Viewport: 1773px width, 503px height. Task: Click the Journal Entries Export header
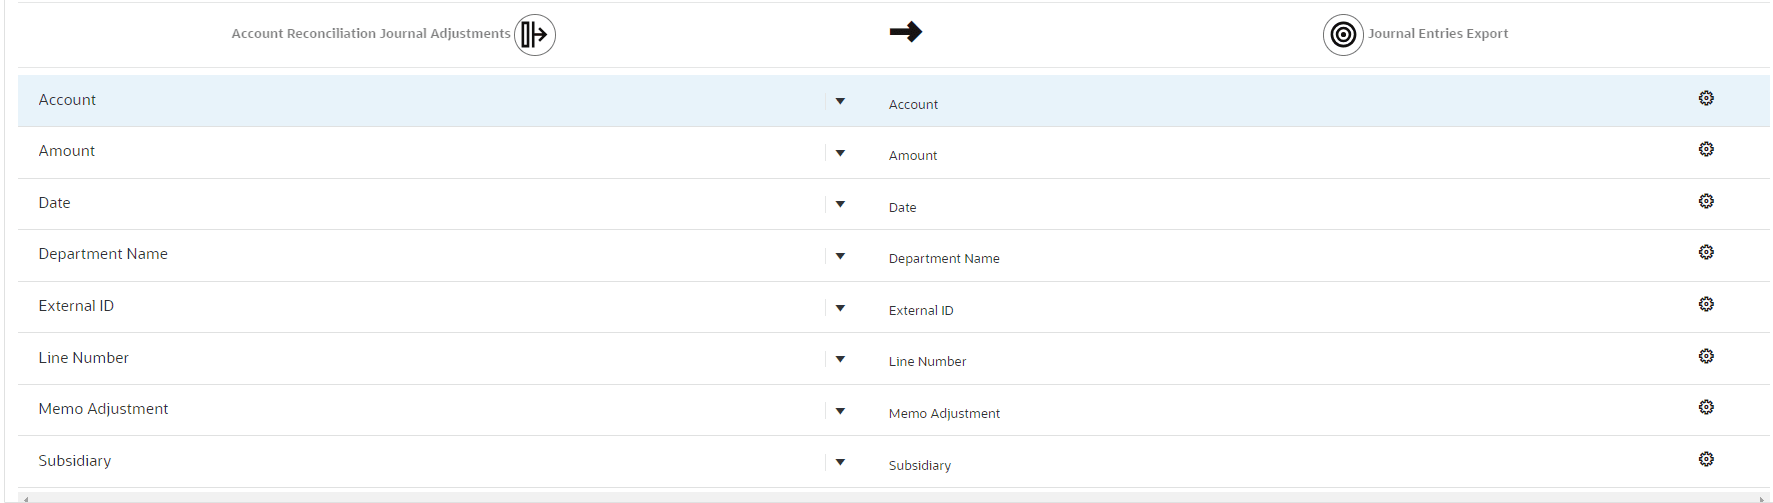pyautogui.click(x=1438, y=33)
